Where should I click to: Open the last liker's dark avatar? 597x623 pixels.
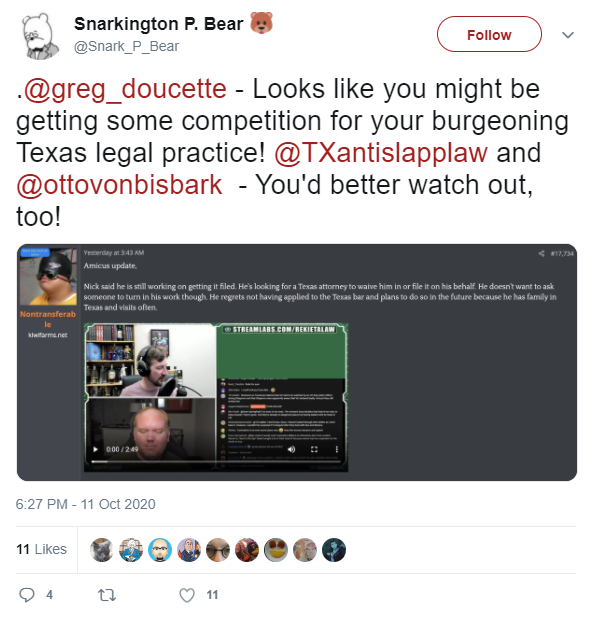(334, 550)
